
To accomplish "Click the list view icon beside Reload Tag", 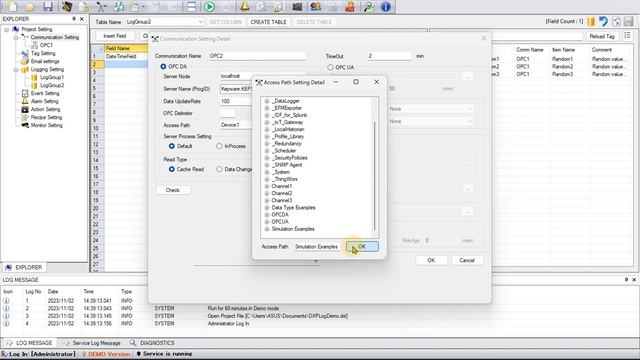I will tap(627, 36).
